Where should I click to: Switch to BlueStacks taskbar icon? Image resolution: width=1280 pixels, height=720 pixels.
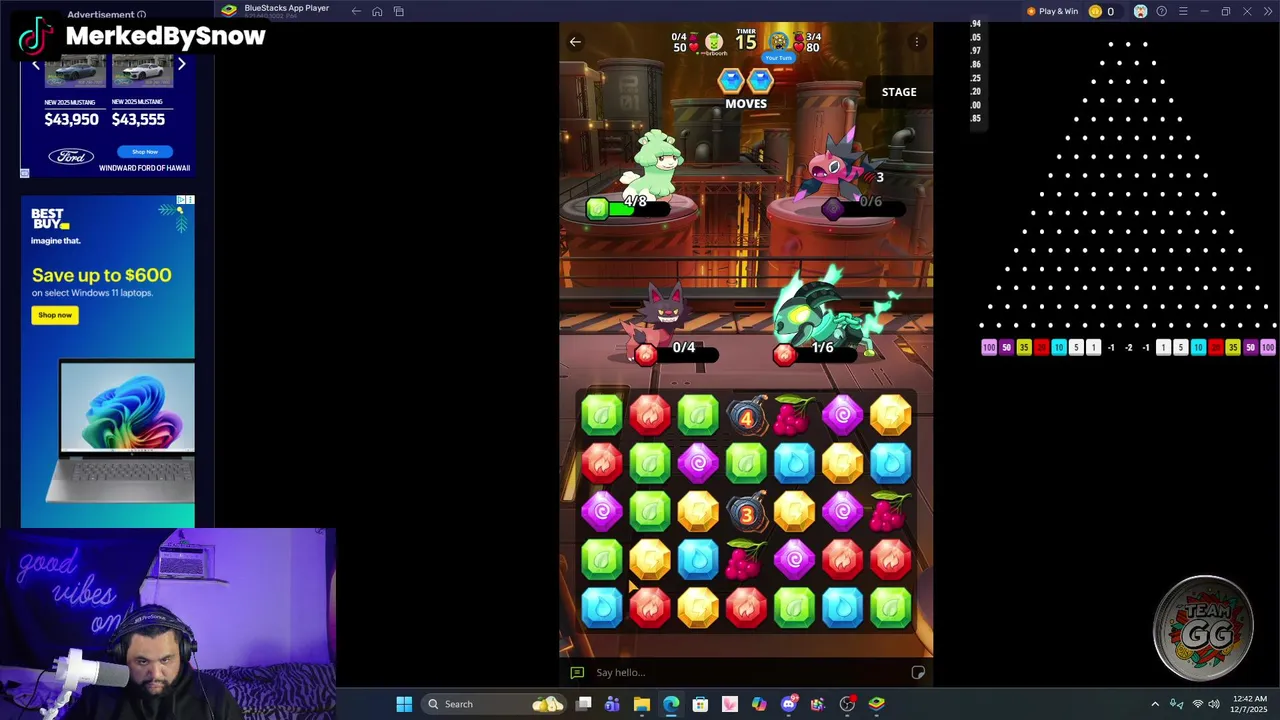tap(877, 704)
